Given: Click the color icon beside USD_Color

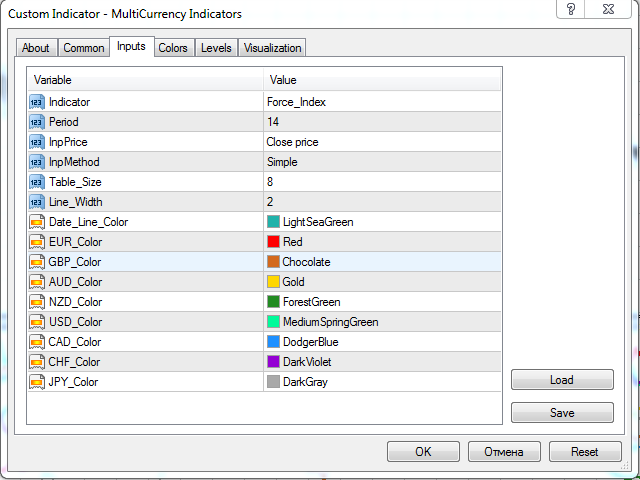Looking at the screenshot, I should [x=37, y=322].
